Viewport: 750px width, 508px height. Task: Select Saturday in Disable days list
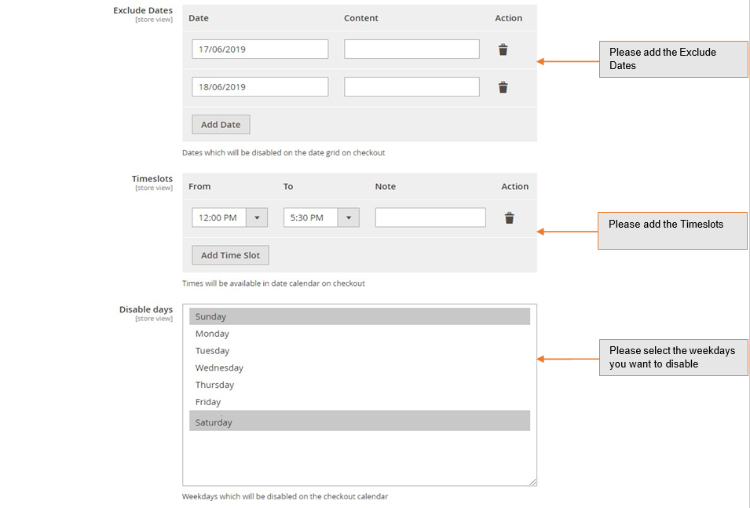pyautogui.click(x=359, y=422)
